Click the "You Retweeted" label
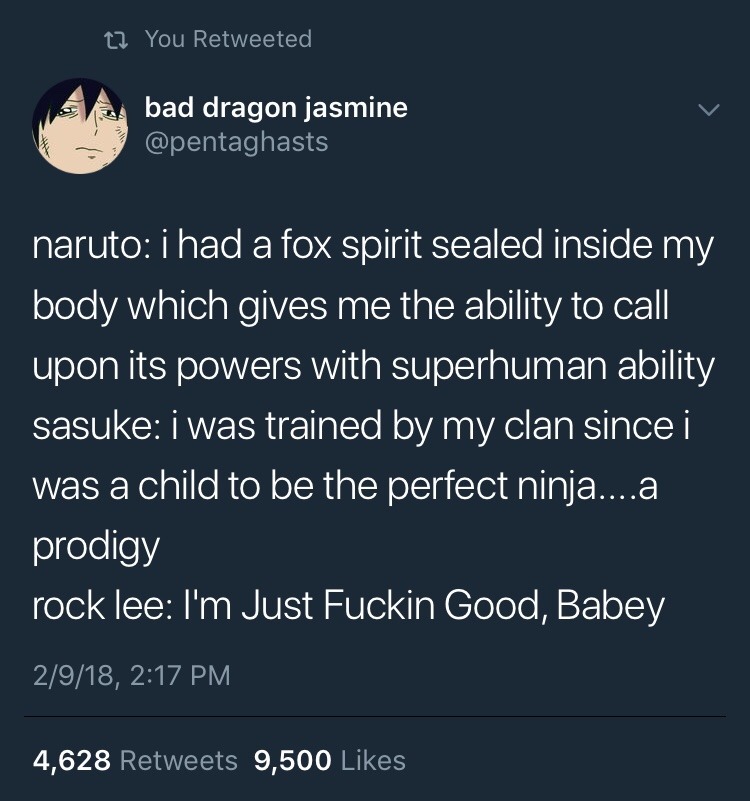This screenshot has width=750, height=801. [x=228, y=39]
